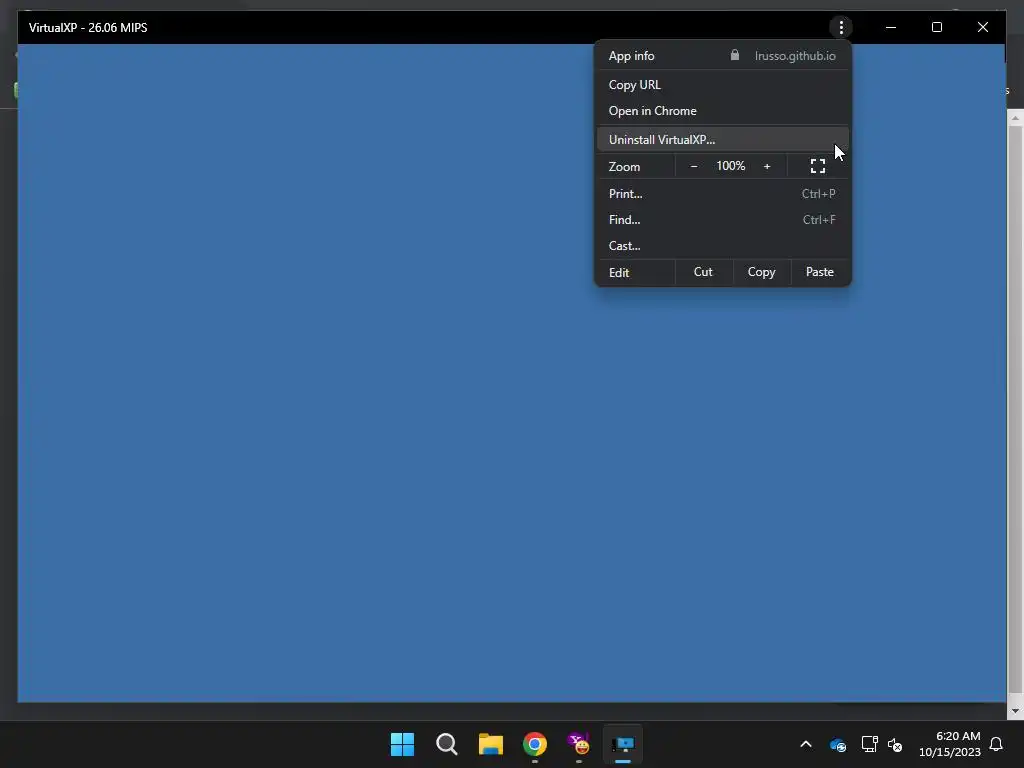Increase zoom with the plus button
This screenshot has height=768, width=1024.
767,167
